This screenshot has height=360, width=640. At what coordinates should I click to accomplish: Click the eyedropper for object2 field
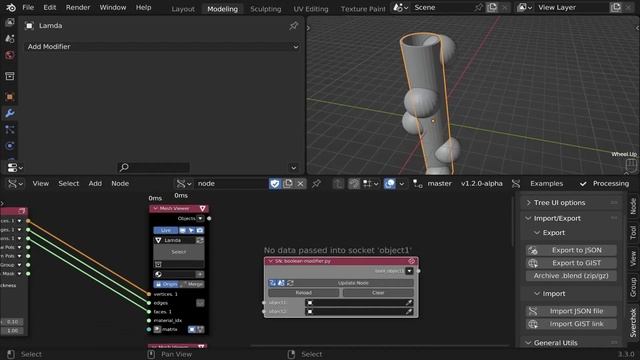pos(409,311)
